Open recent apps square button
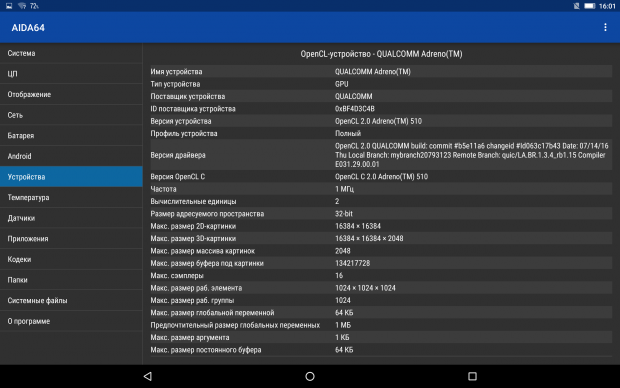The width and height of the screenshot is (620, 388). pos(472,376)
